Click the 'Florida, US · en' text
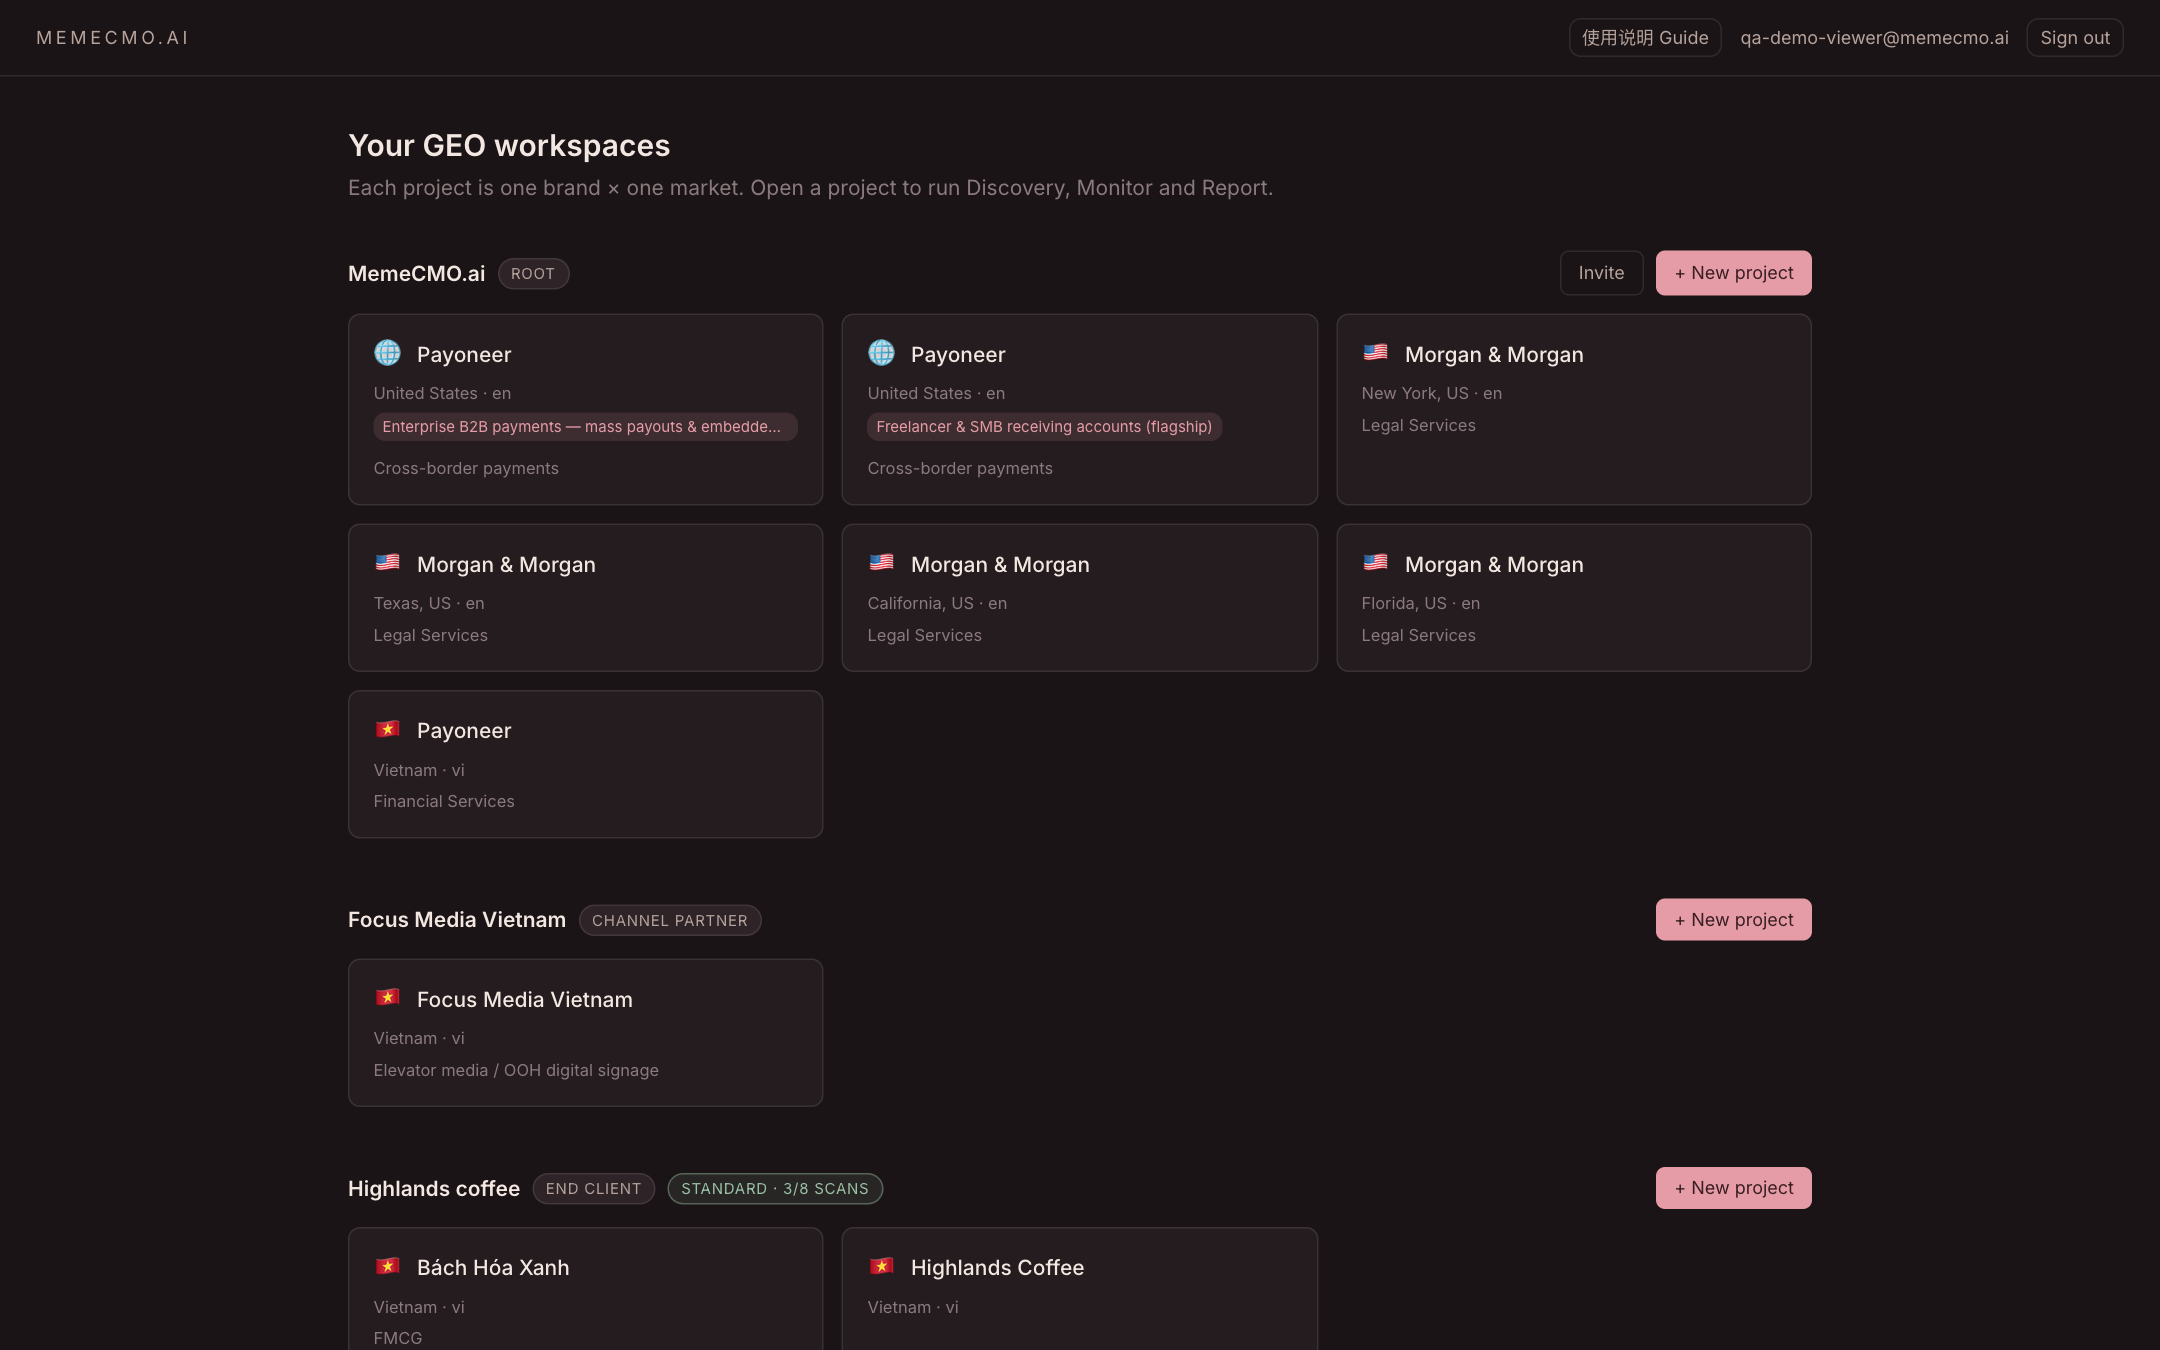The image size is (2160, 1350). (x=1420, y=604)
